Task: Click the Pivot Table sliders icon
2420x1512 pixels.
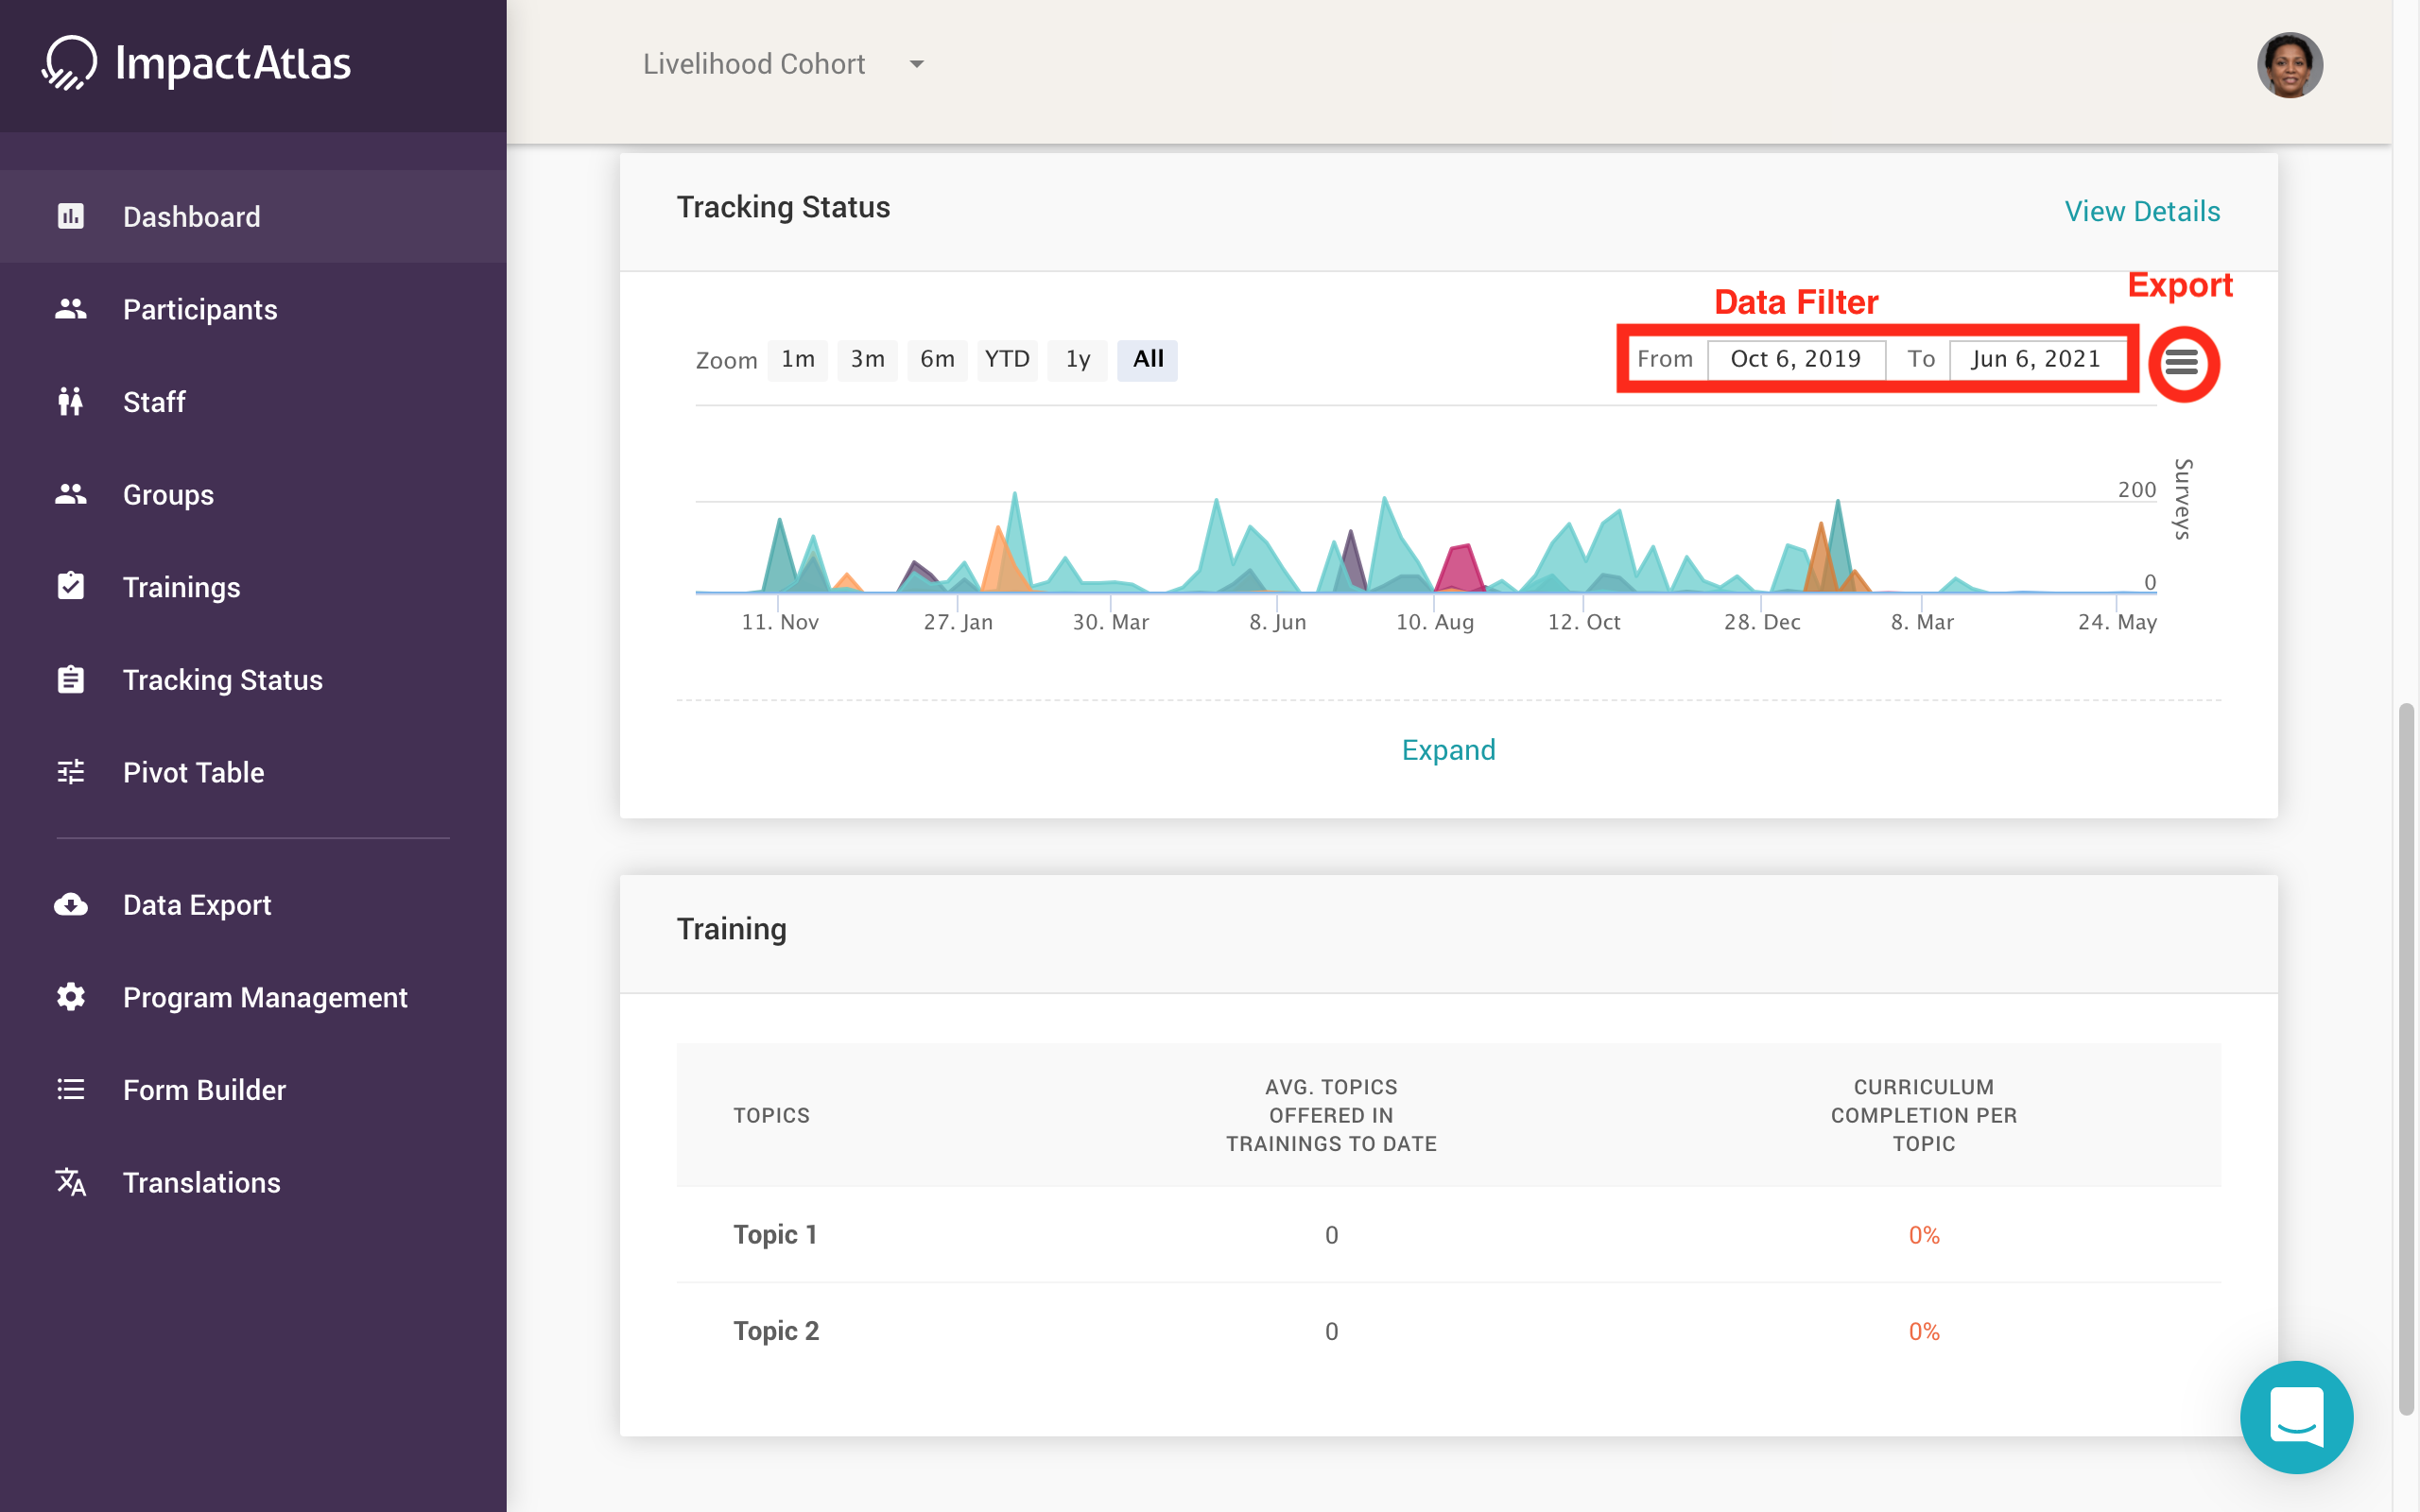Action: tap(70, 772)
